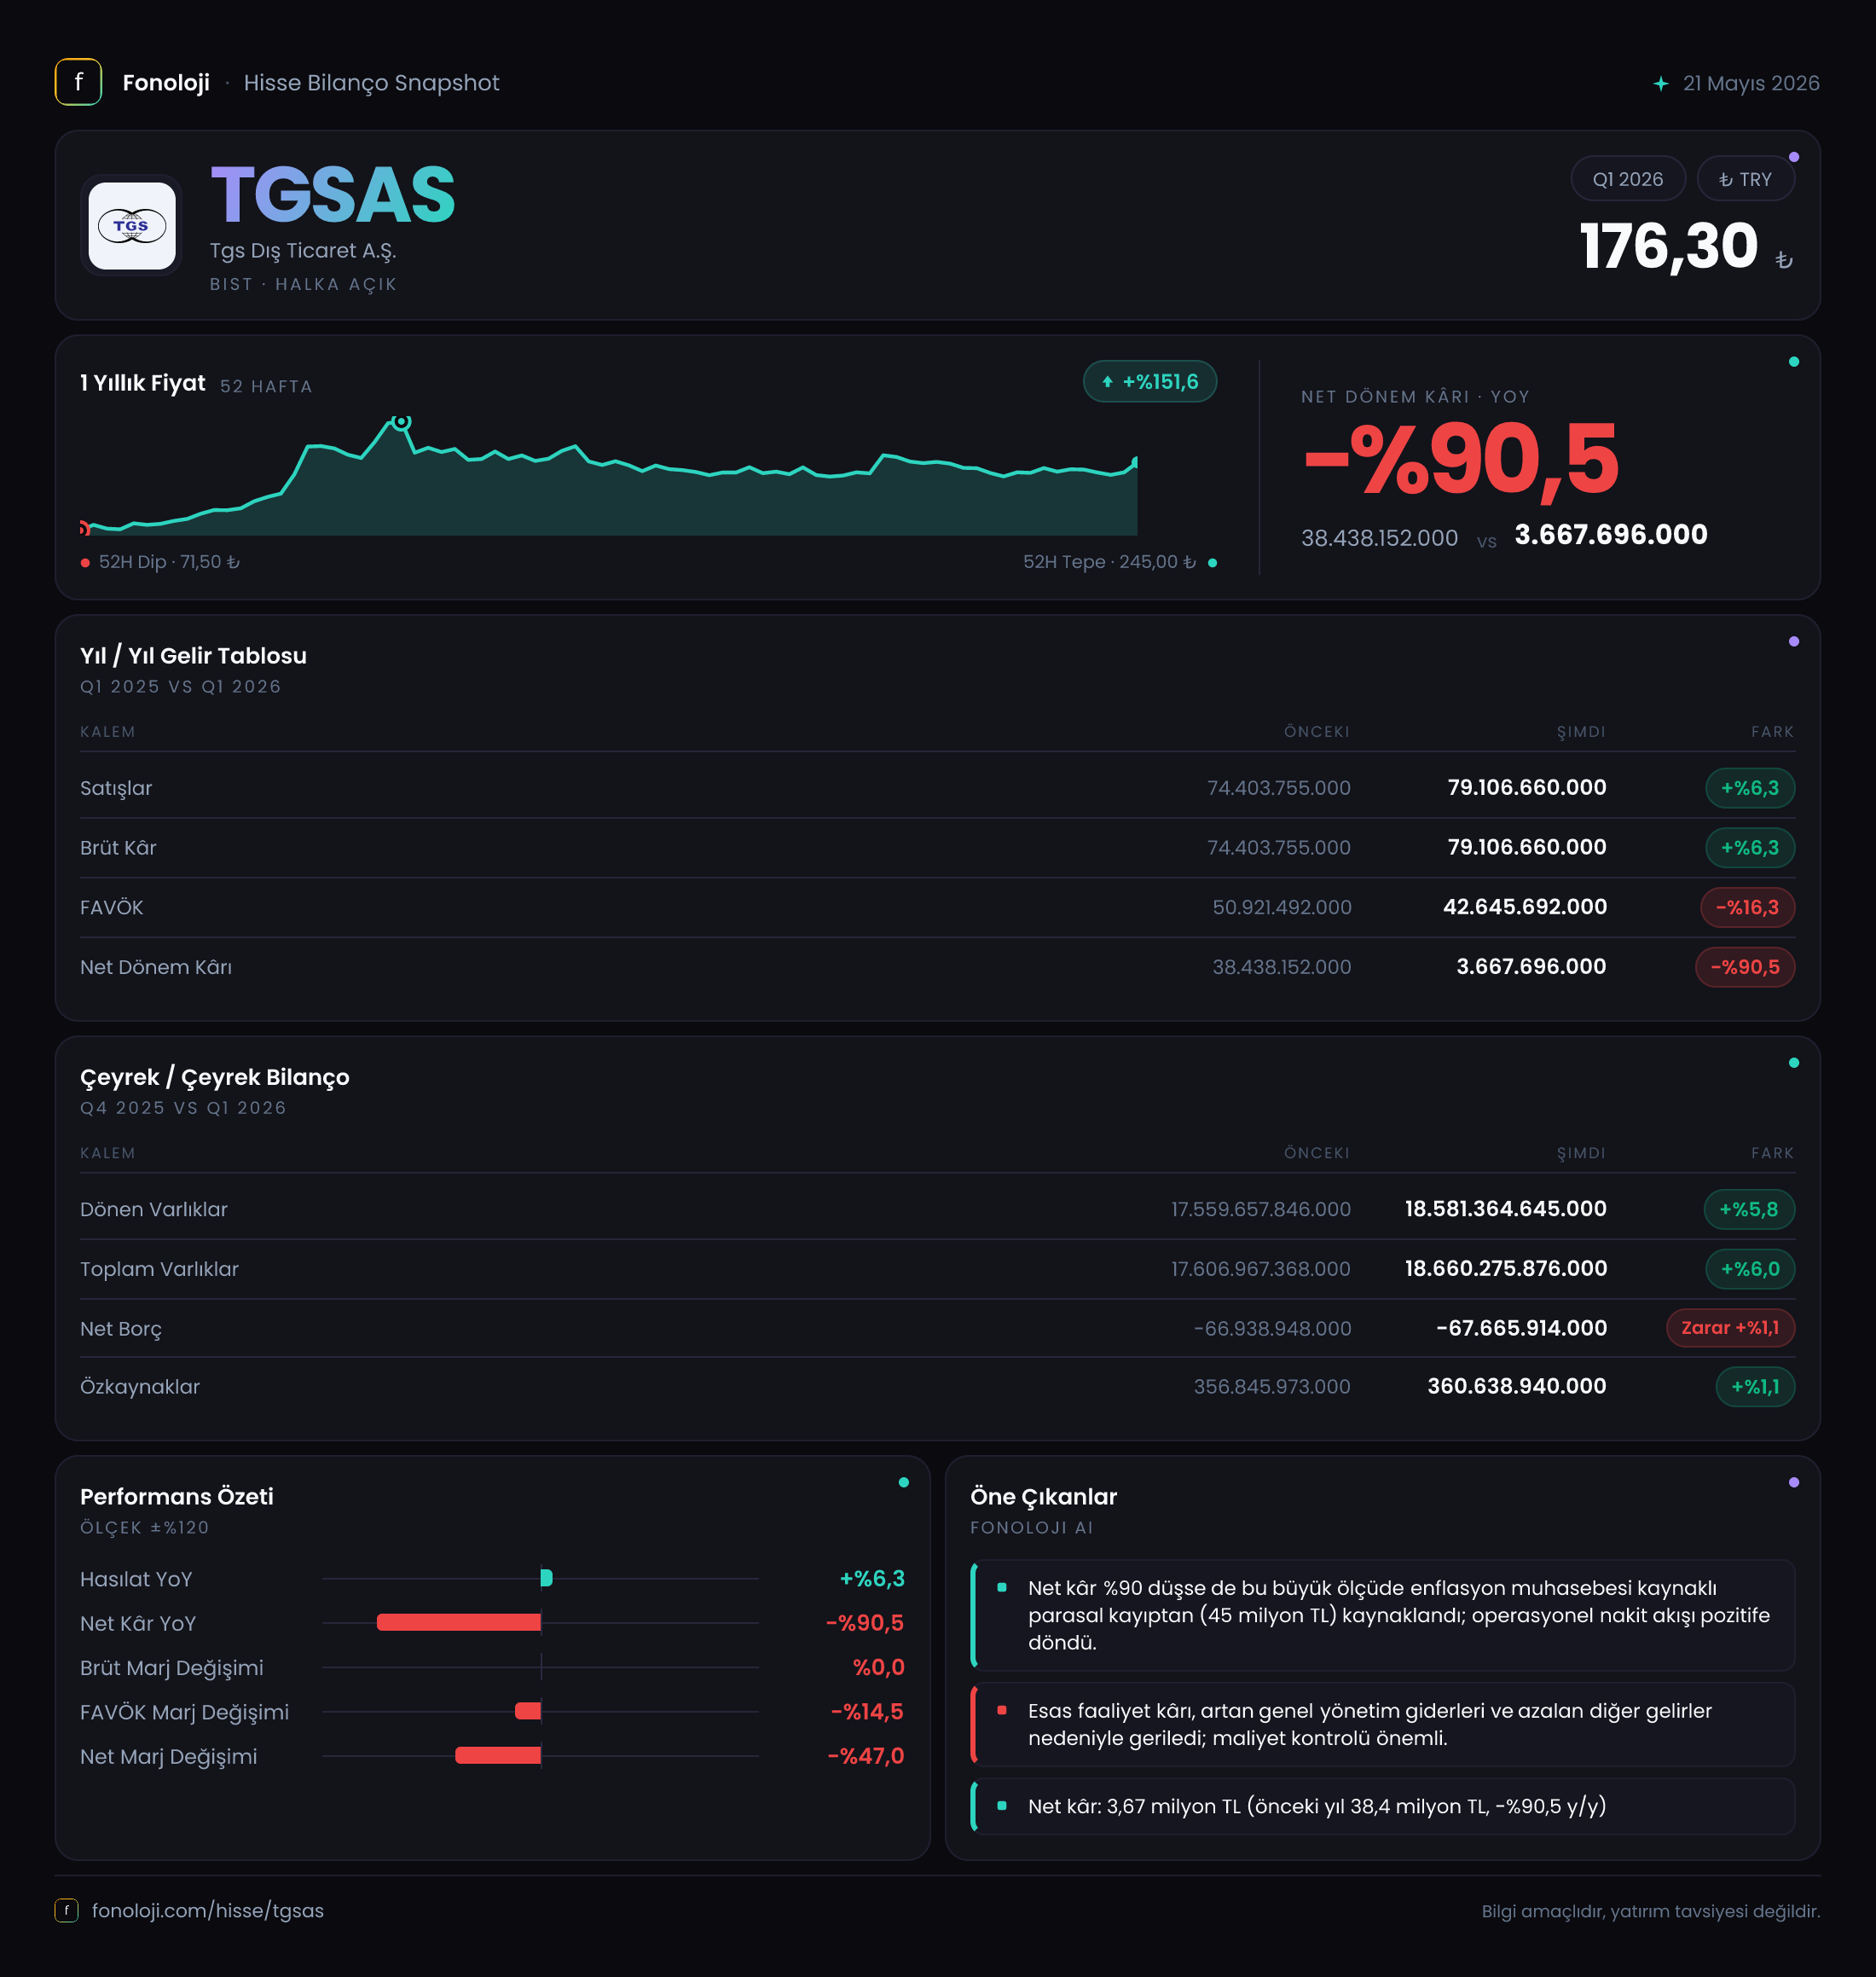1876x1977 pixels.
Task: Select the Q1 2026 period pill
Action: pyautogui.click(x=1627, y=179)
